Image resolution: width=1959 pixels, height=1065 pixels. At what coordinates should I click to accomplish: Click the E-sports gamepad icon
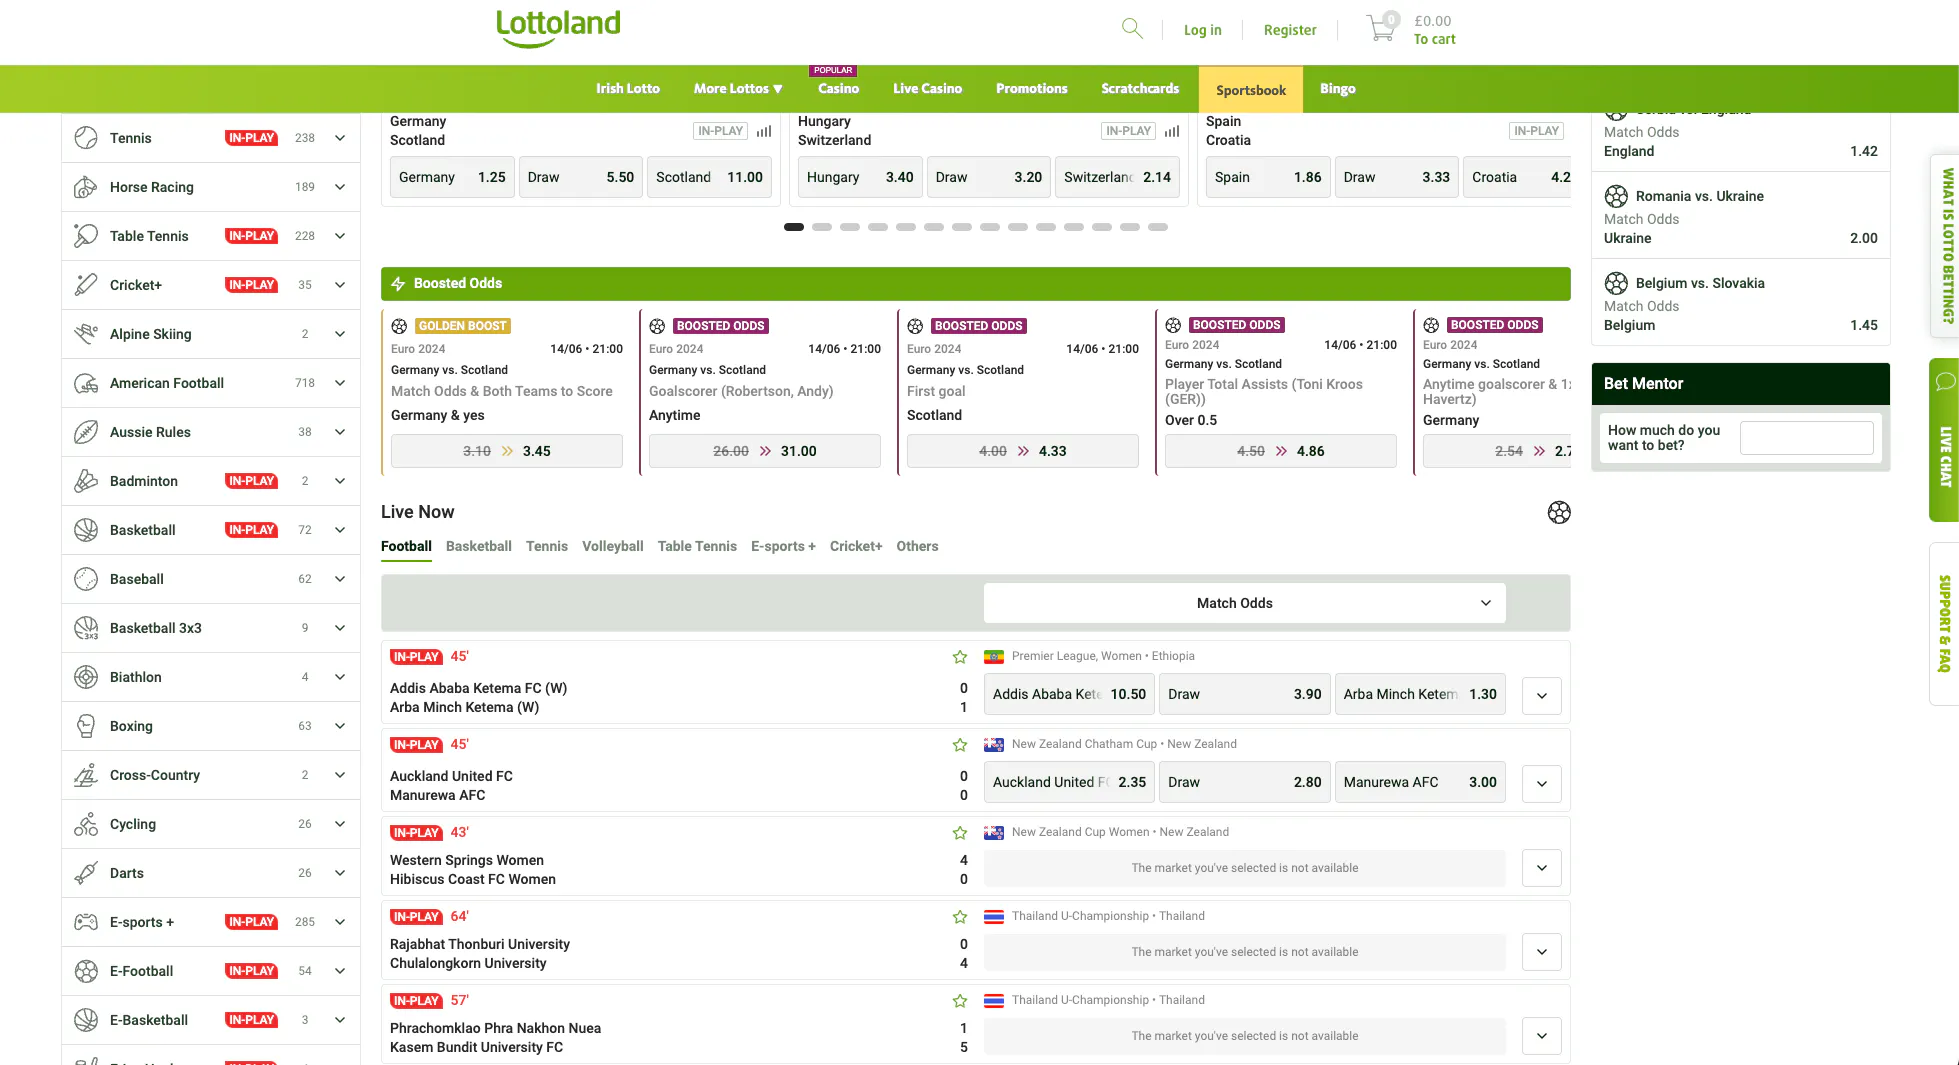86,922
